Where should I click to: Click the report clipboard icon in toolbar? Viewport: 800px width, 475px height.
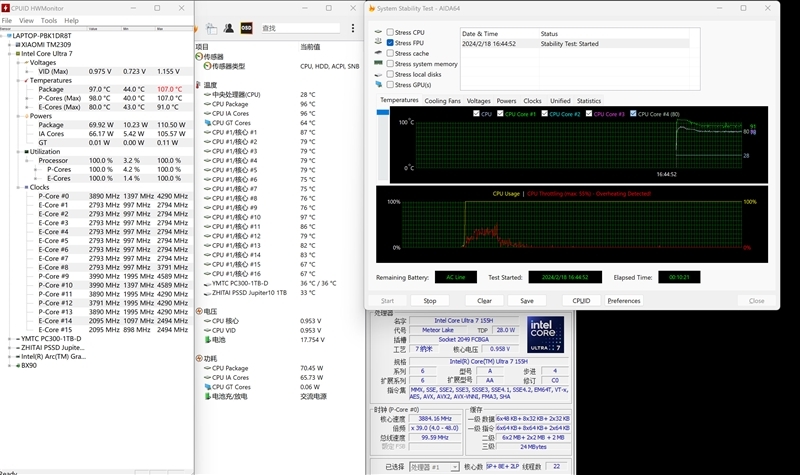pos(212,28)
